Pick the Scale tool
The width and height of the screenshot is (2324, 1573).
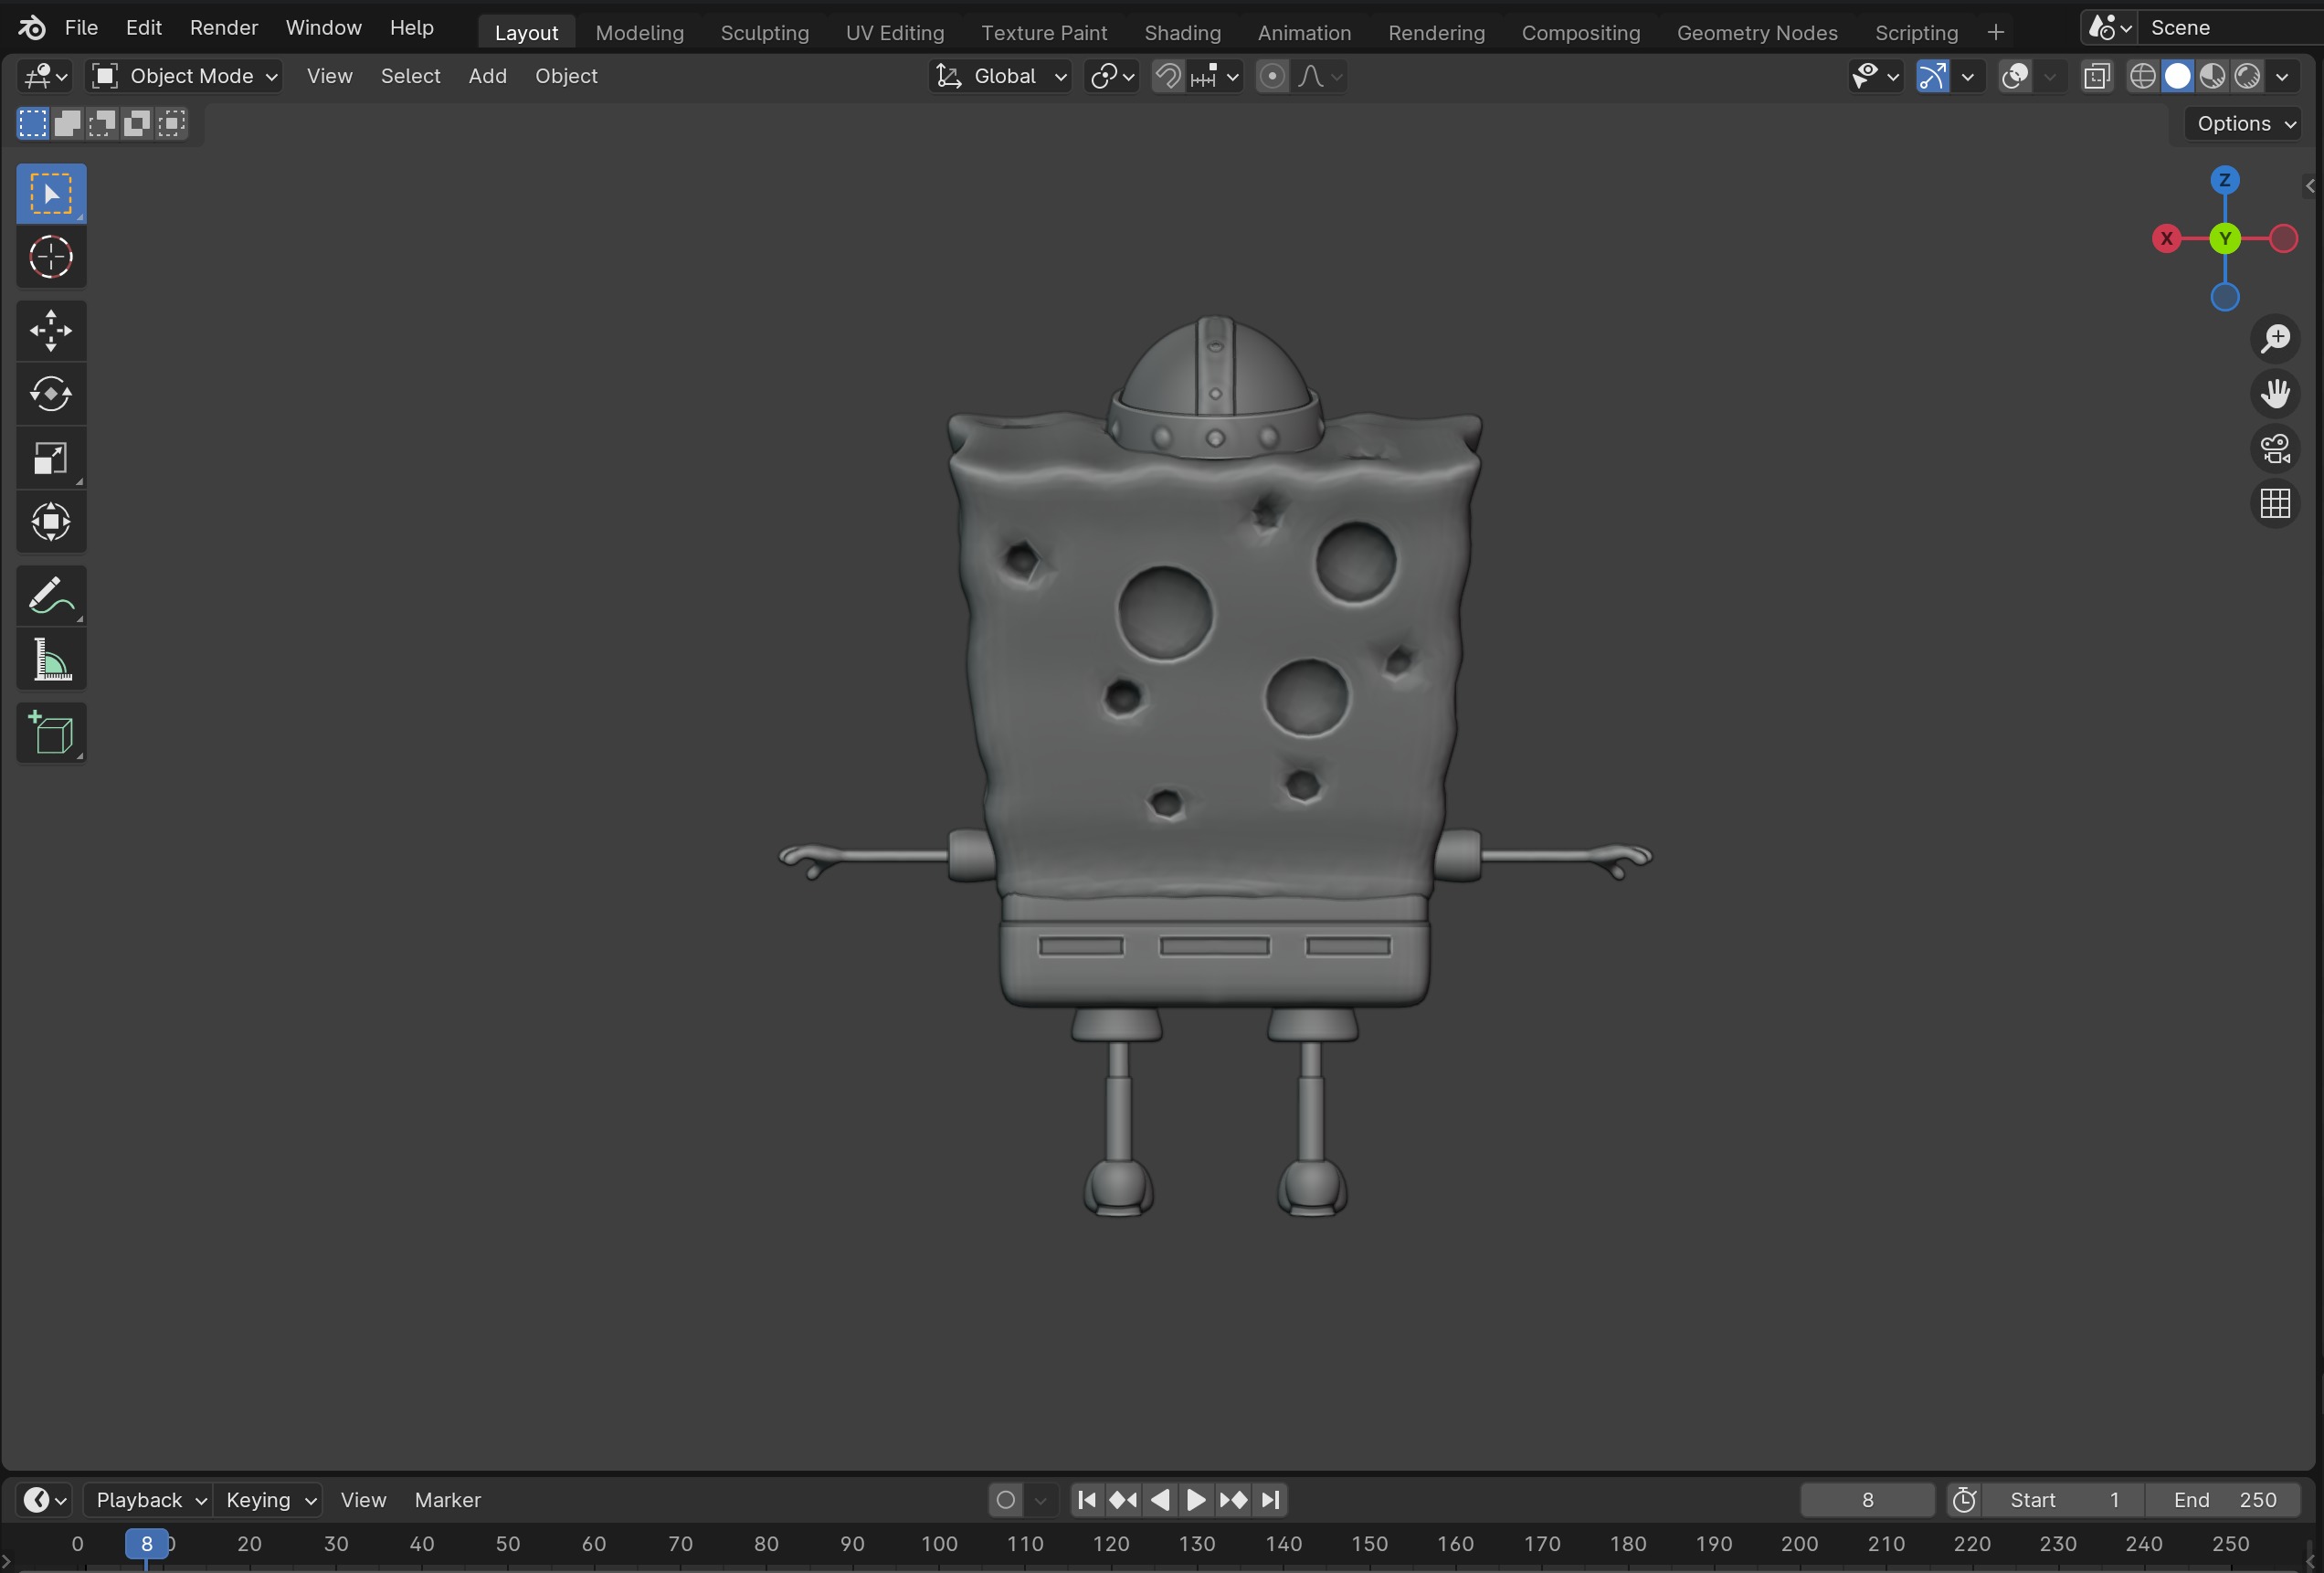[51, 458]
